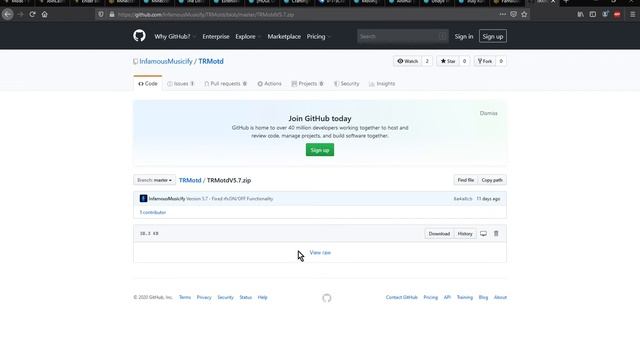Open footer About link
Viewport: 640px width, 360px height.
pos(500,297)
